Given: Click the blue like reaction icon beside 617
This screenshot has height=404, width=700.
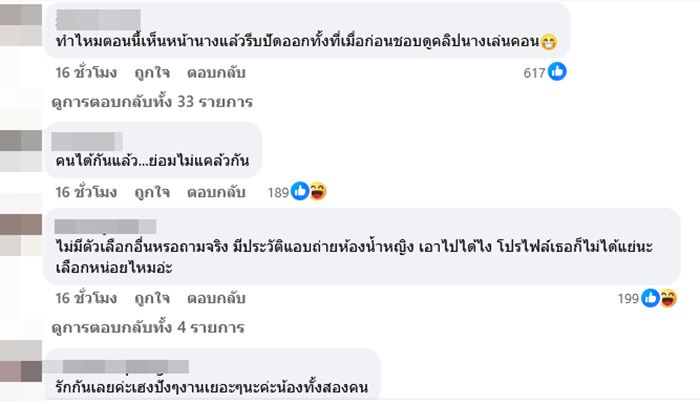Looking at the screenshot, I should tap(558, 72).
